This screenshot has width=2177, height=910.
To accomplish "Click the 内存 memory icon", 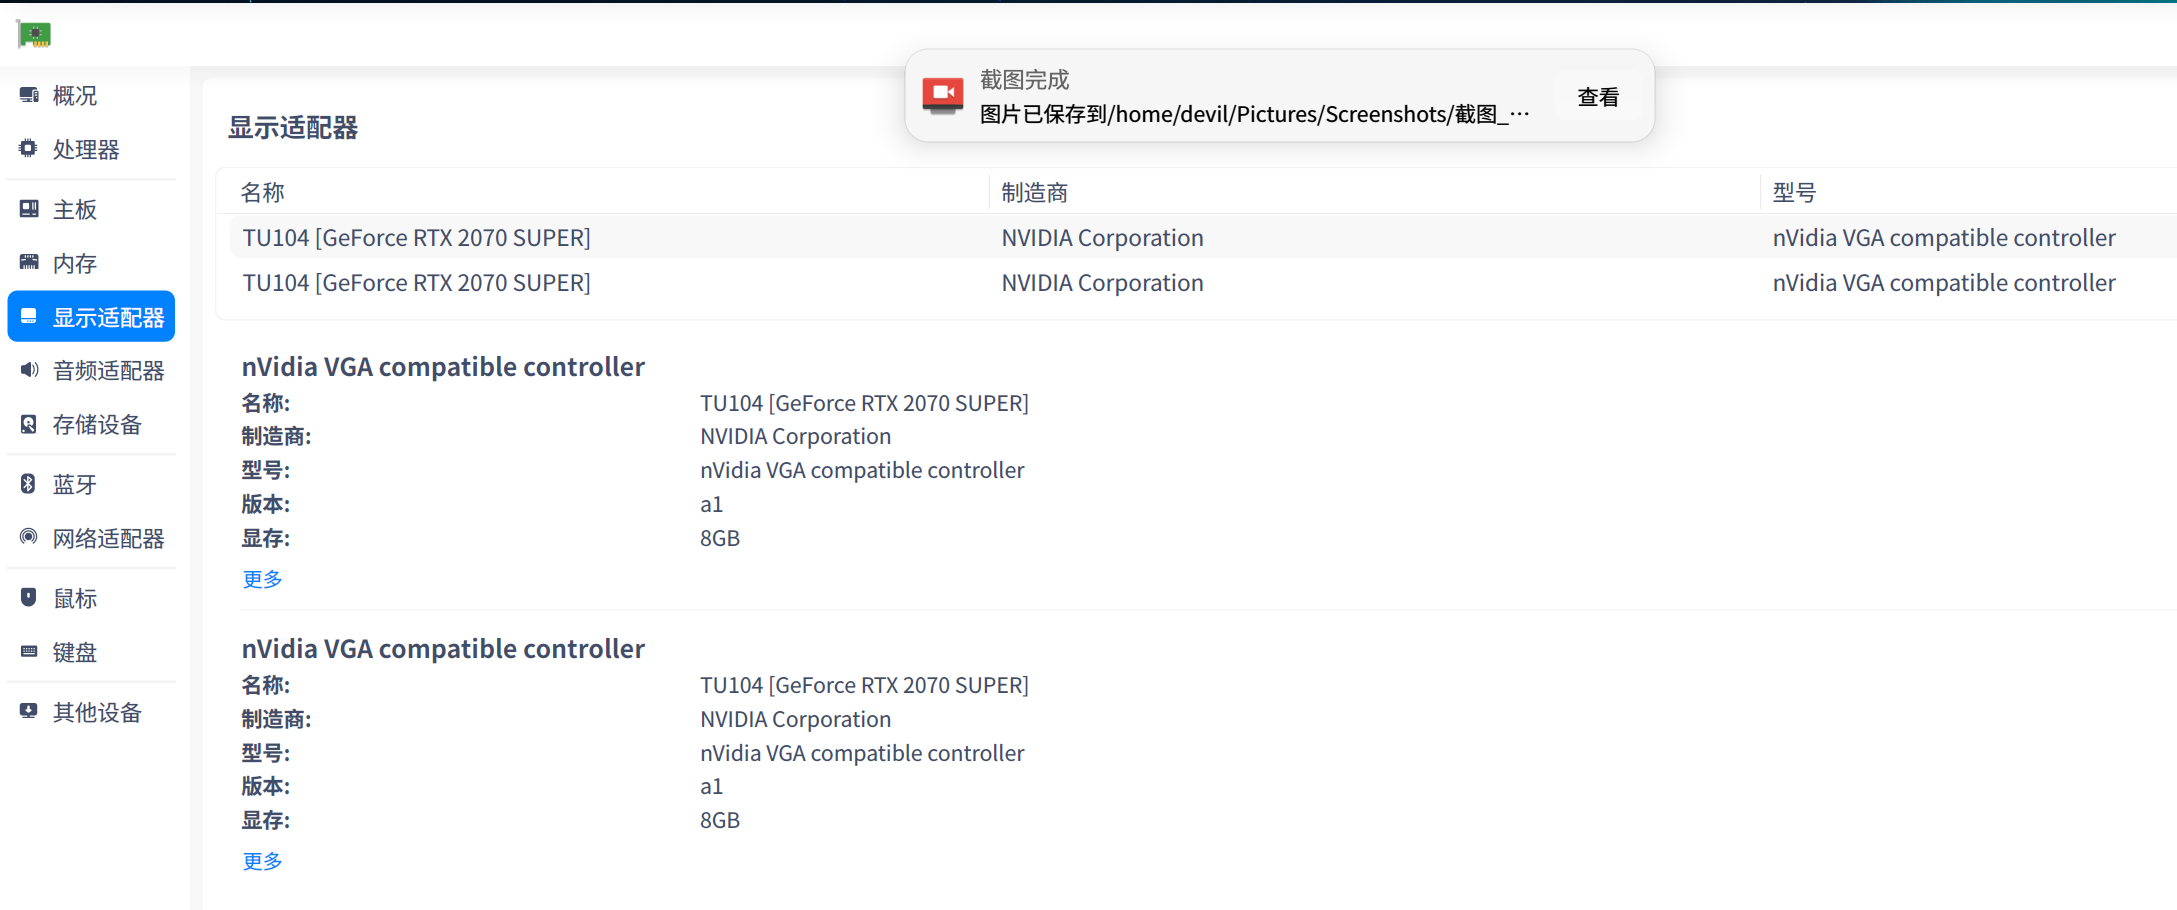I will point(29,263).
